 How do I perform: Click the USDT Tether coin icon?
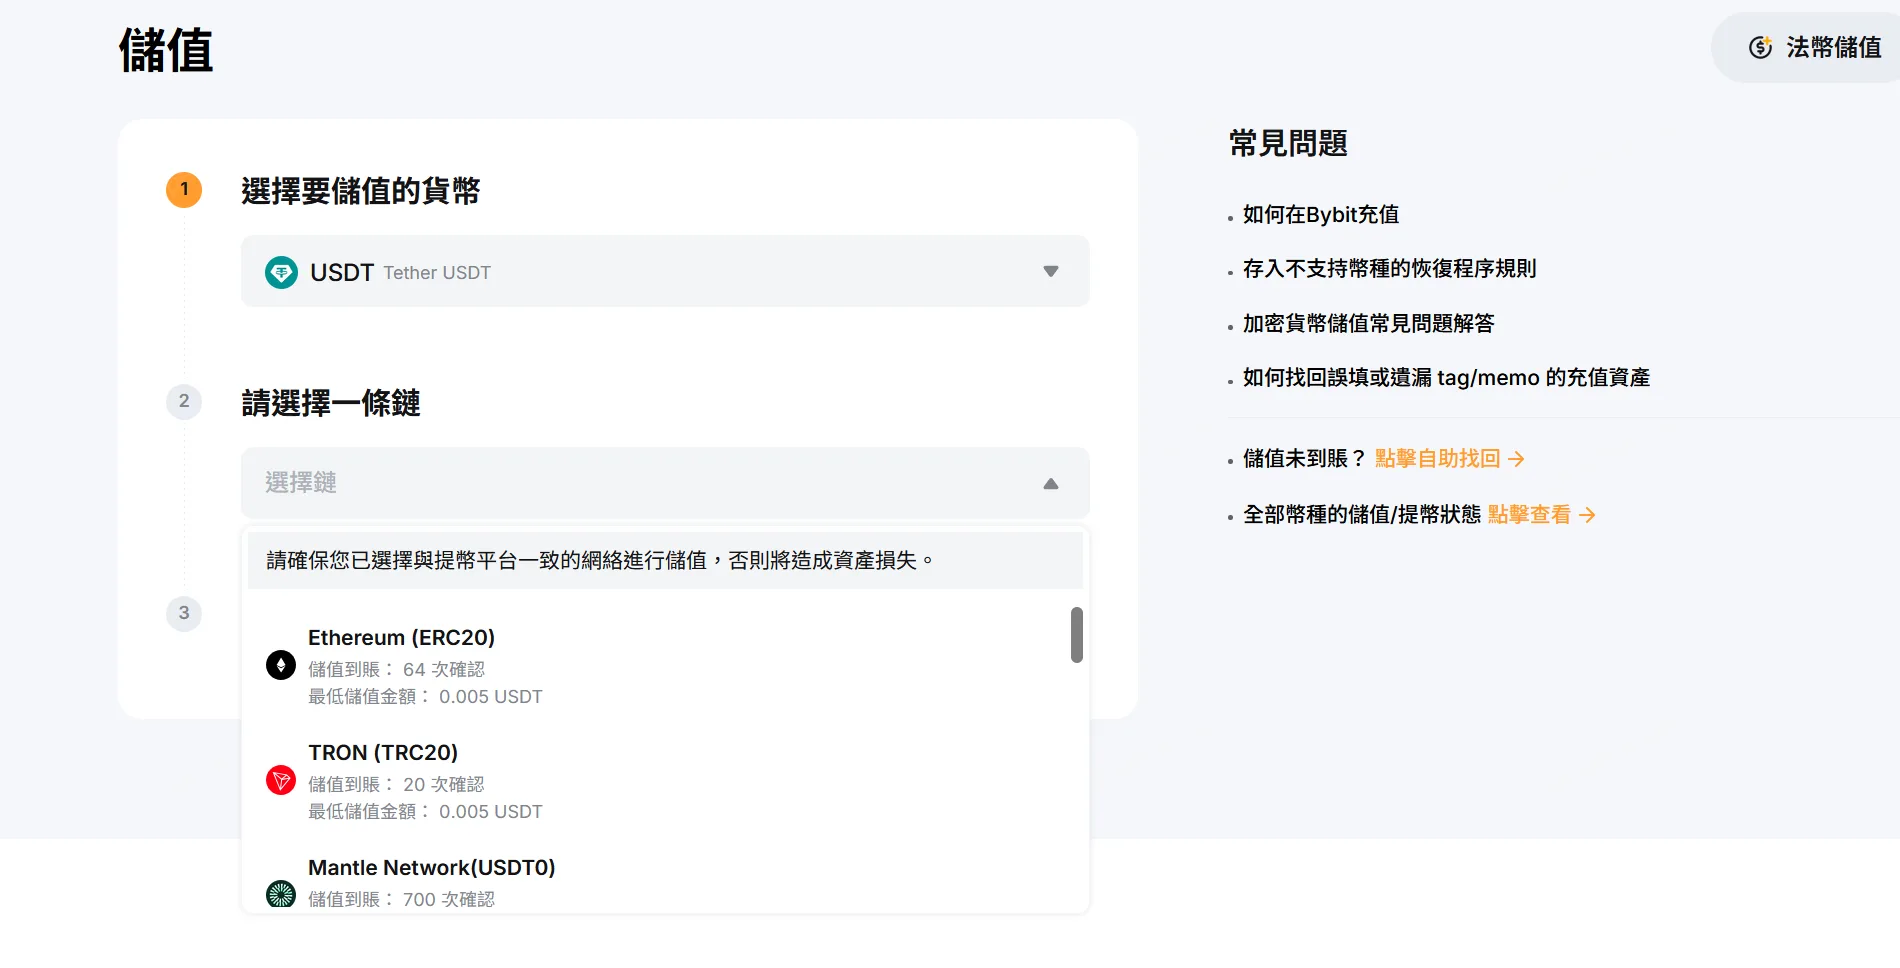(281, 272)
